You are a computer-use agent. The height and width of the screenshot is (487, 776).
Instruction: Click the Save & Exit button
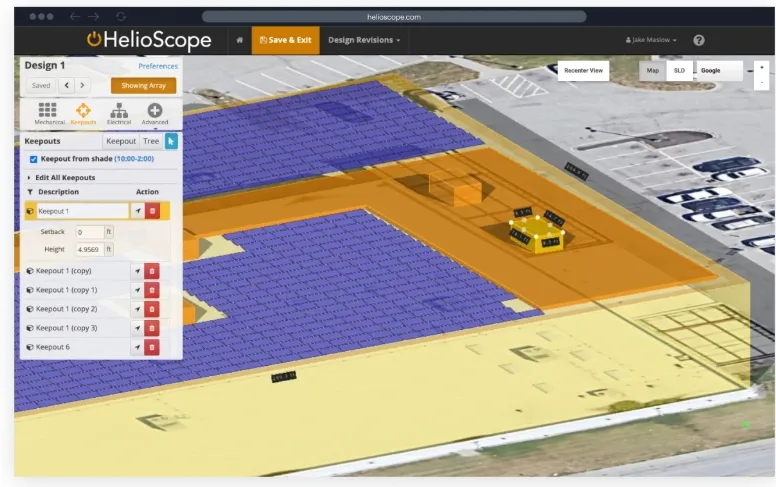285,40
